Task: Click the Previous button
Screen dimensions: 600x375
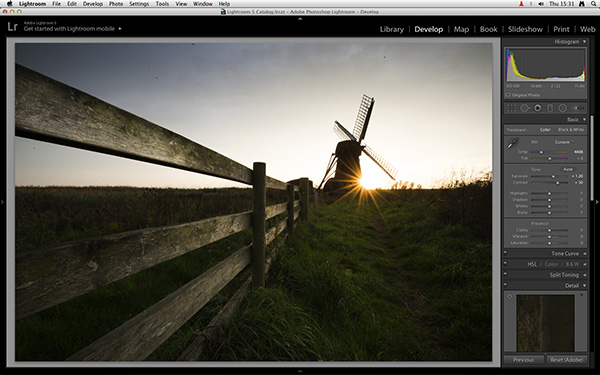Action: click(523, 360)
